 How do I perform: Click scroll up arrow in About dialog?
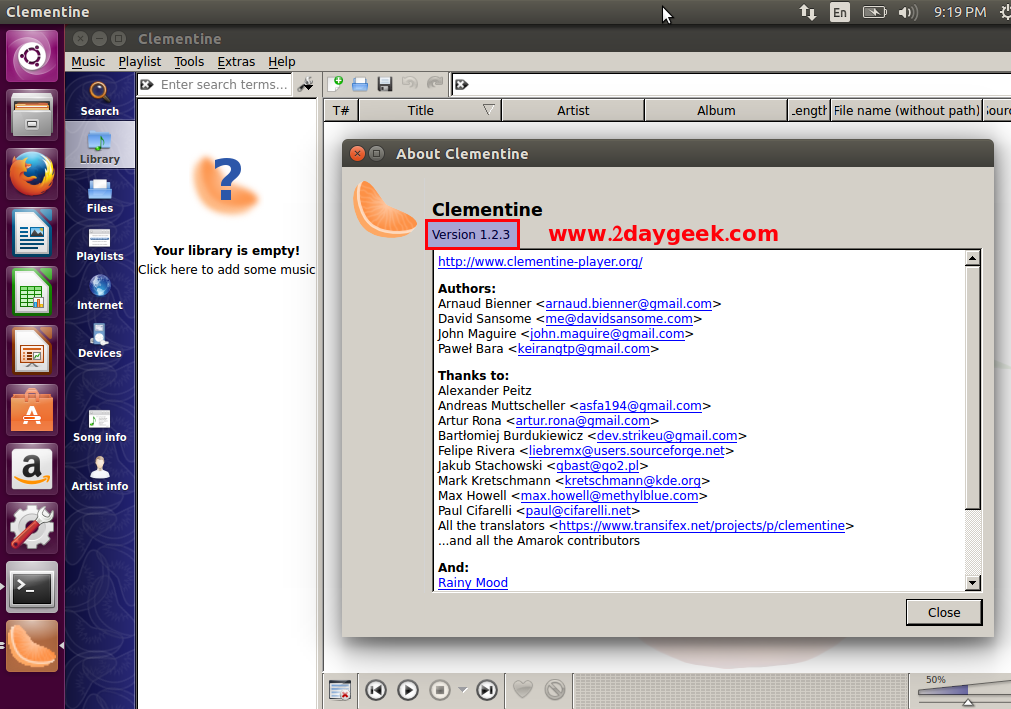click(973, 258)
